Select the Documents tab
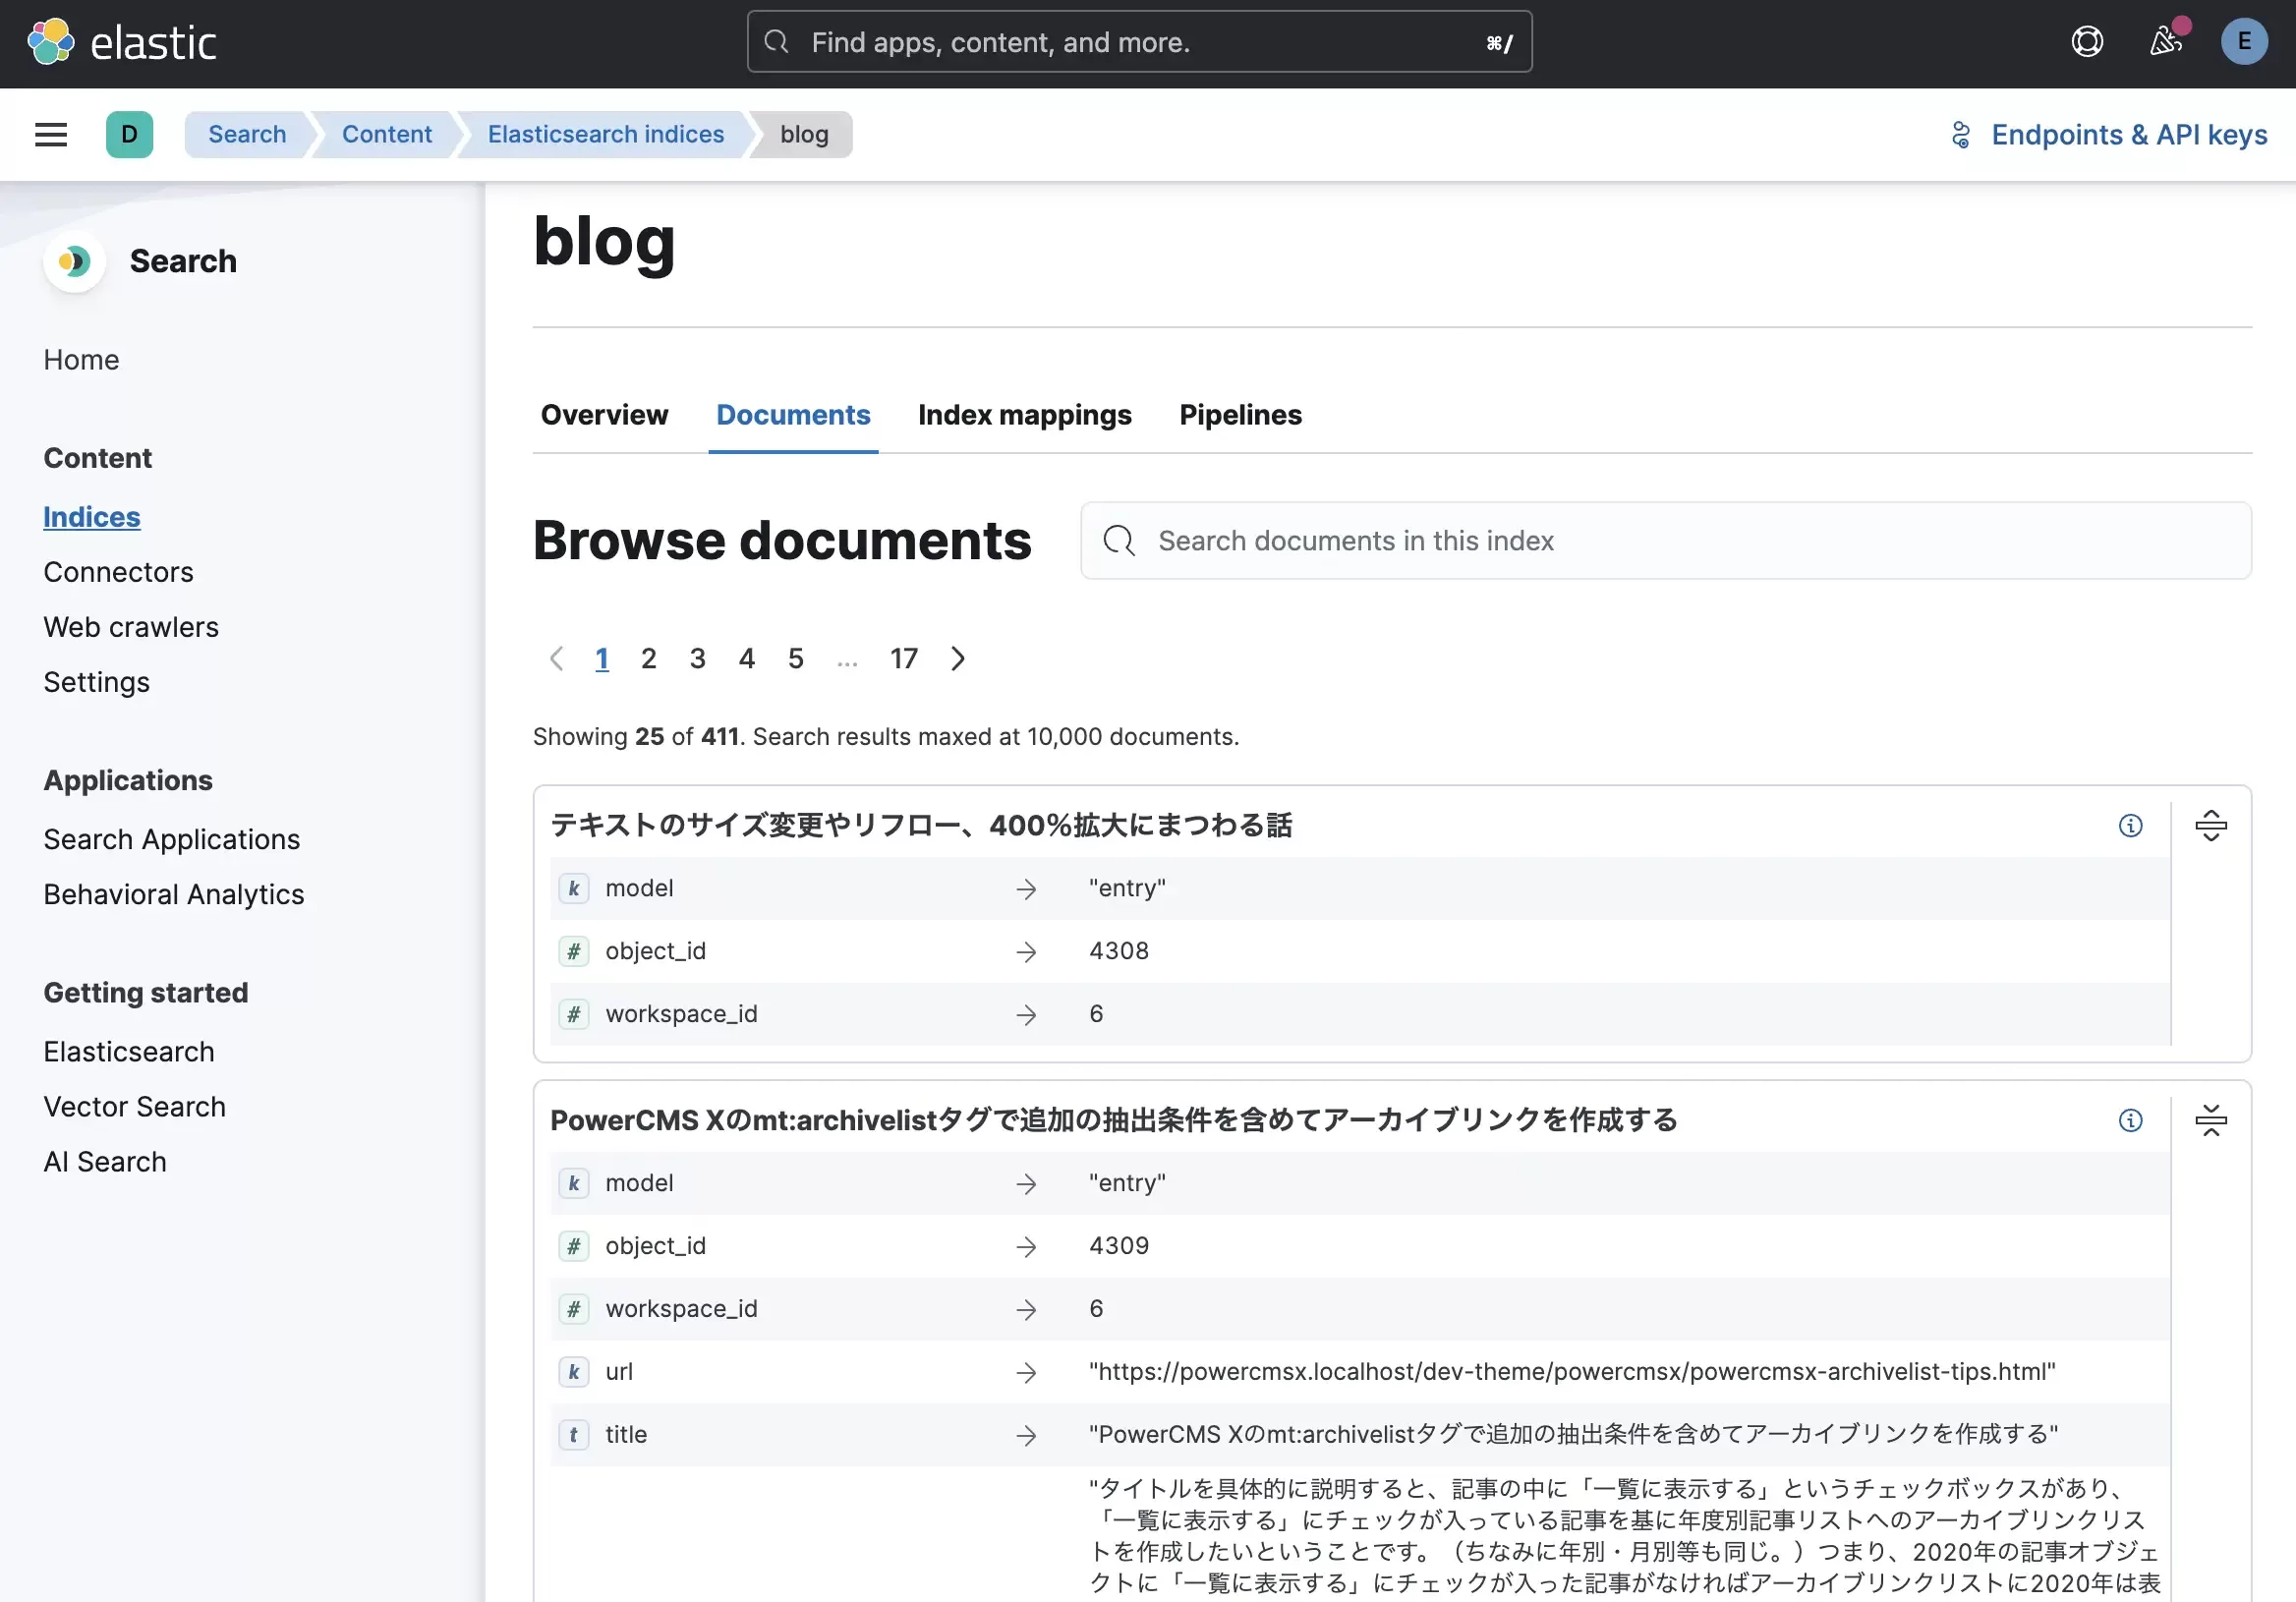 coord(793,415)
